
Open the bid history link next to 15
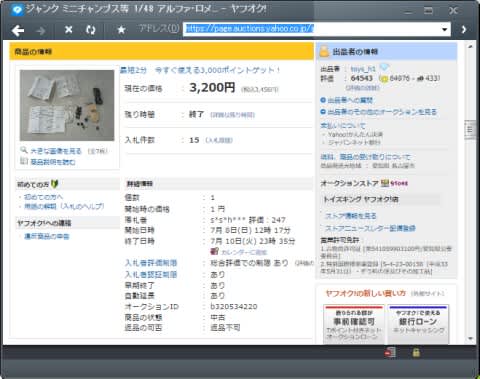coord(219,140)
